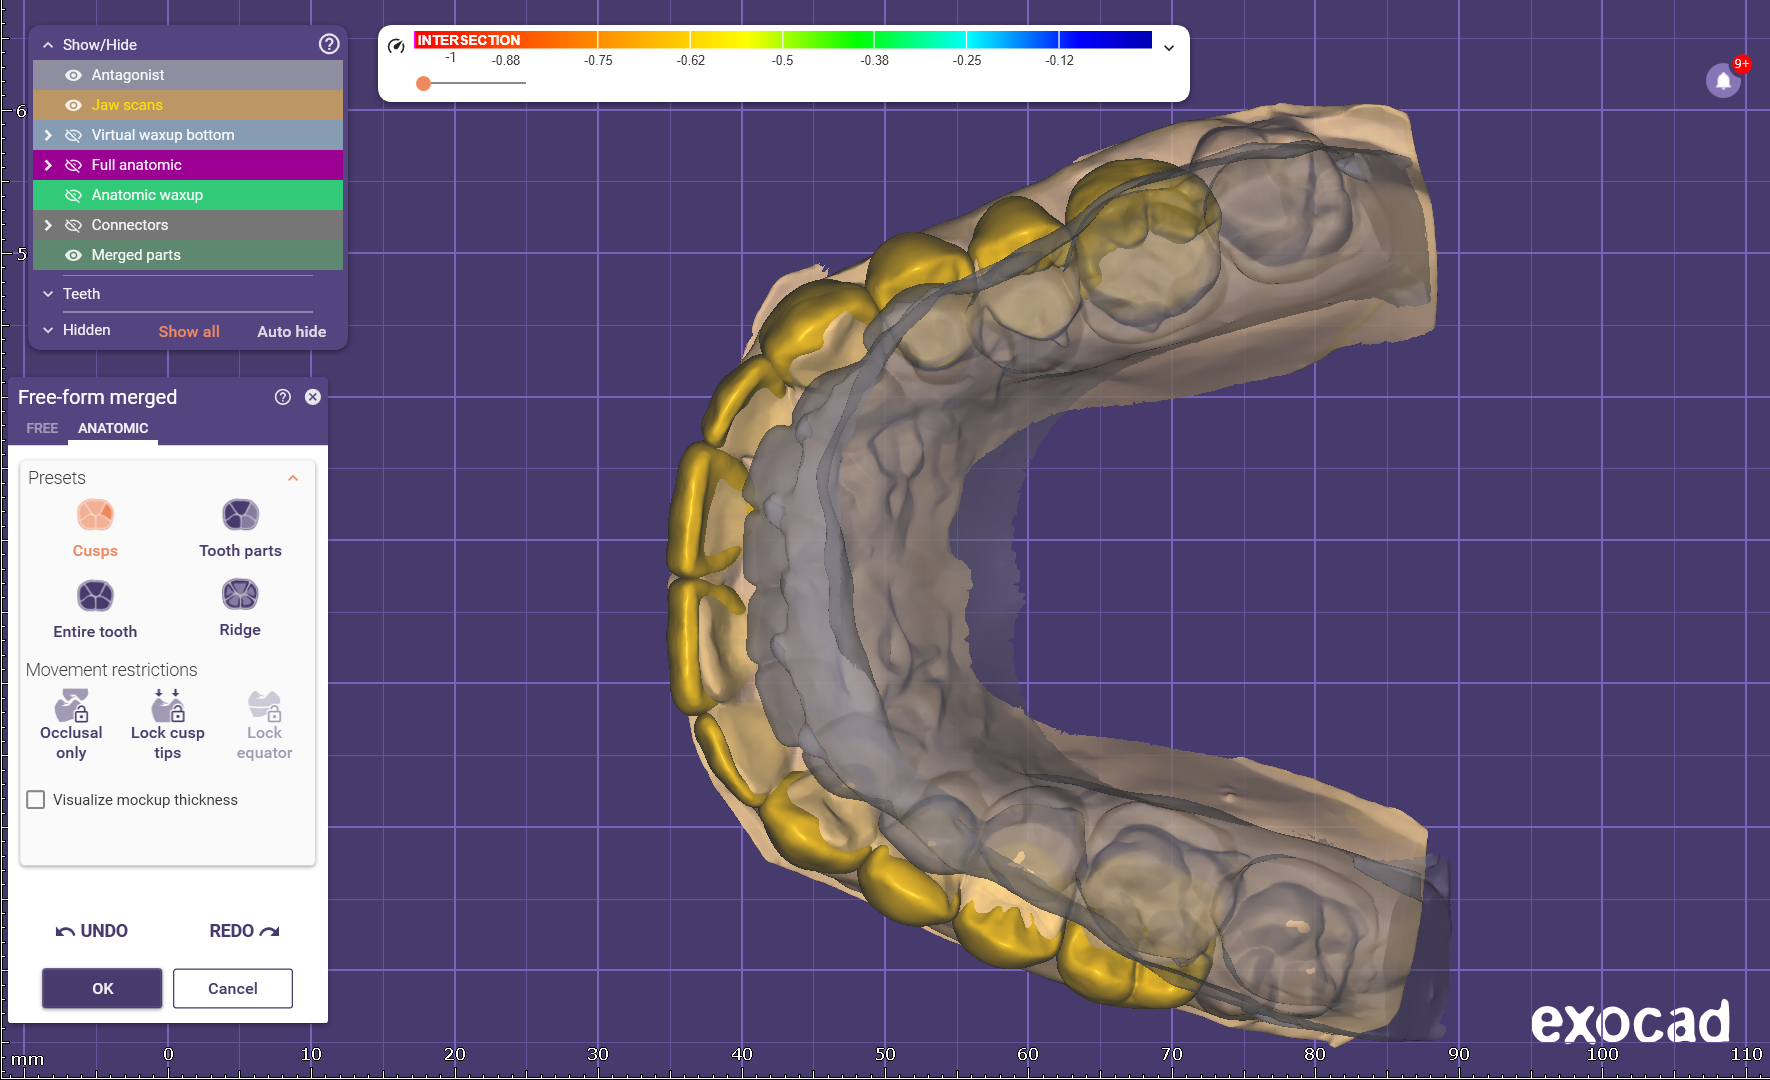Open the intersection color scale dropdown

1169,48
